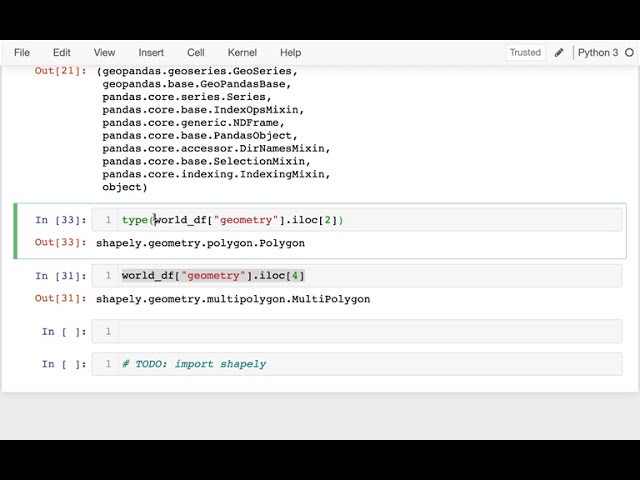Click pandas.core.base.PandasObject output line
Screen dimensions: 640x480
click(200, 136)
